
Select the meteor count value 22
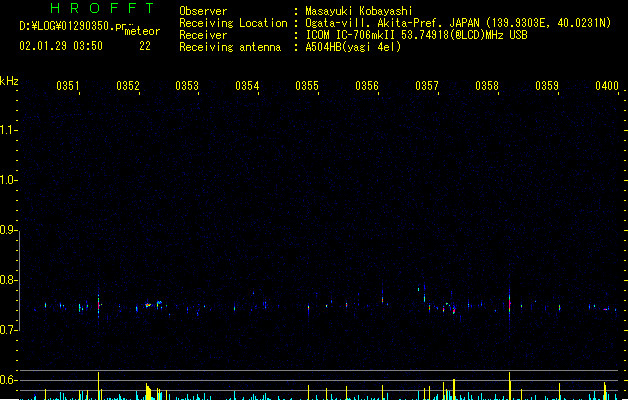[145, 46]
